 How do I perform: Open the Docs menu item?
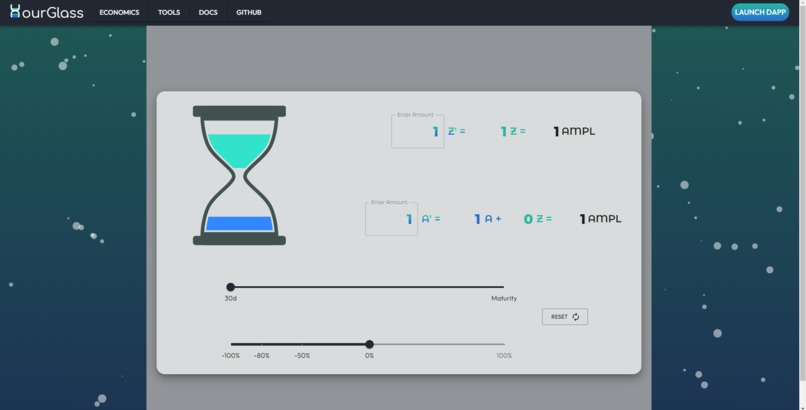[208, 12]
